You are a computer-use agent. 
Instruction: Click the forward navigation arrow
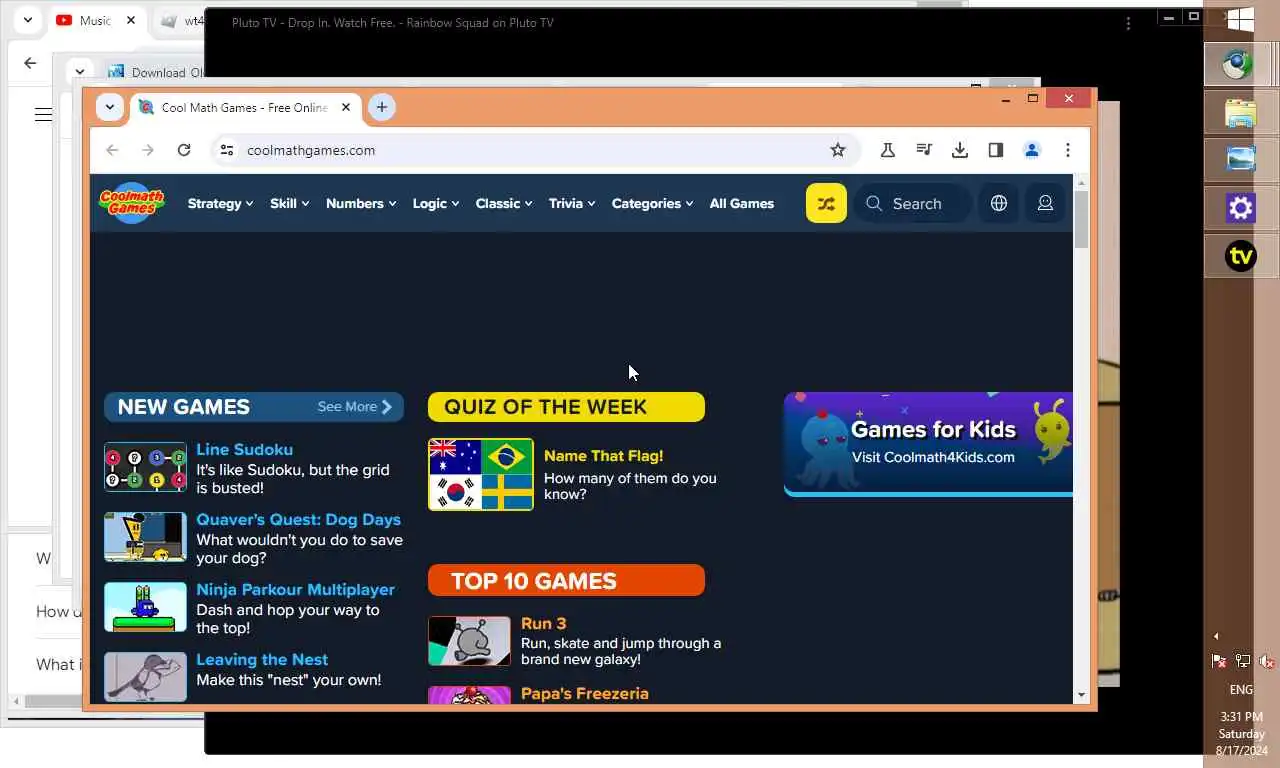click(x=148, y=150)
